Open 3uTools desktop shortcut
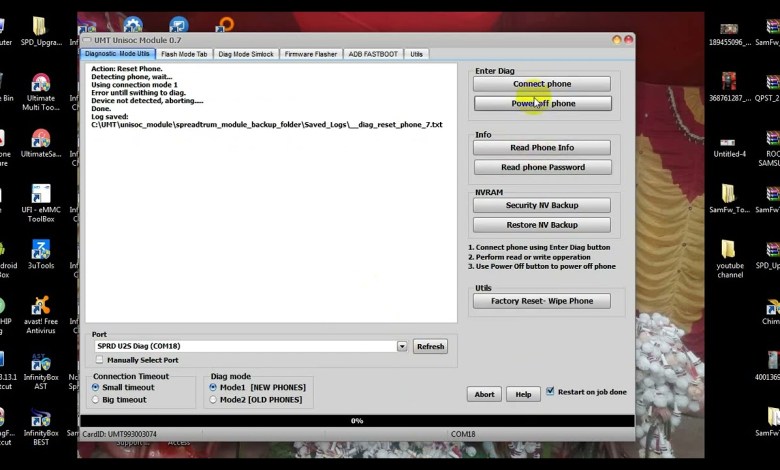780x470 pixels. pos(41,254)
